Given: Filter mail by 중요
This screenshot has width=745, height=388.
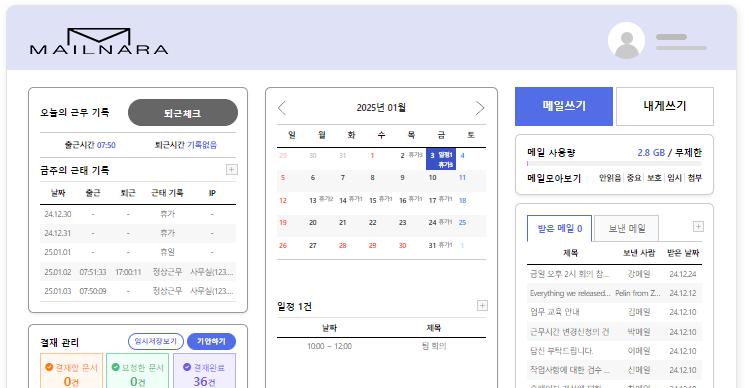Looking at the screenshot, I should coord(634,178).
